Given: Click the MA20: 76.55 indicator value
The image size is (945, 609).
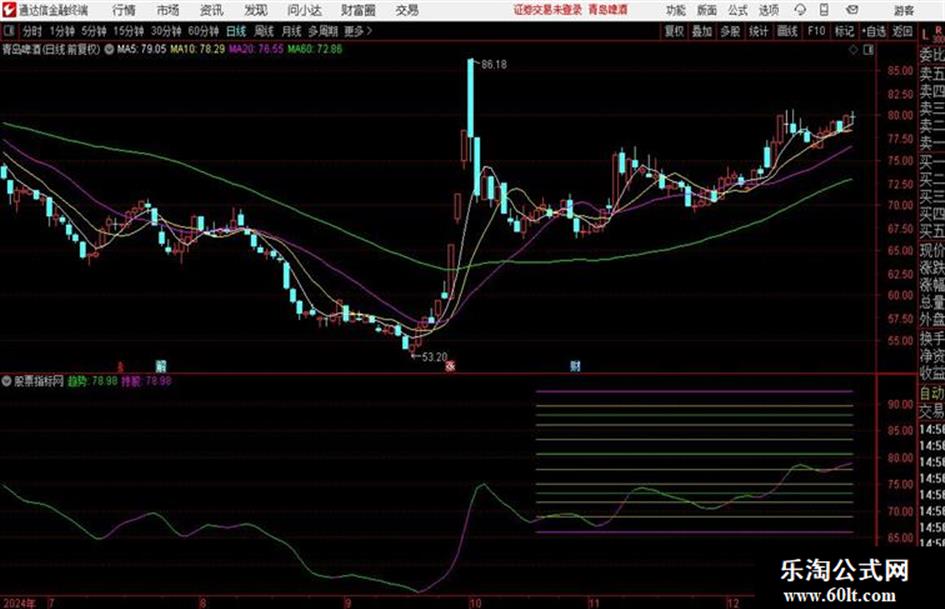Looking at the screenshot, I should pos(256,49).
